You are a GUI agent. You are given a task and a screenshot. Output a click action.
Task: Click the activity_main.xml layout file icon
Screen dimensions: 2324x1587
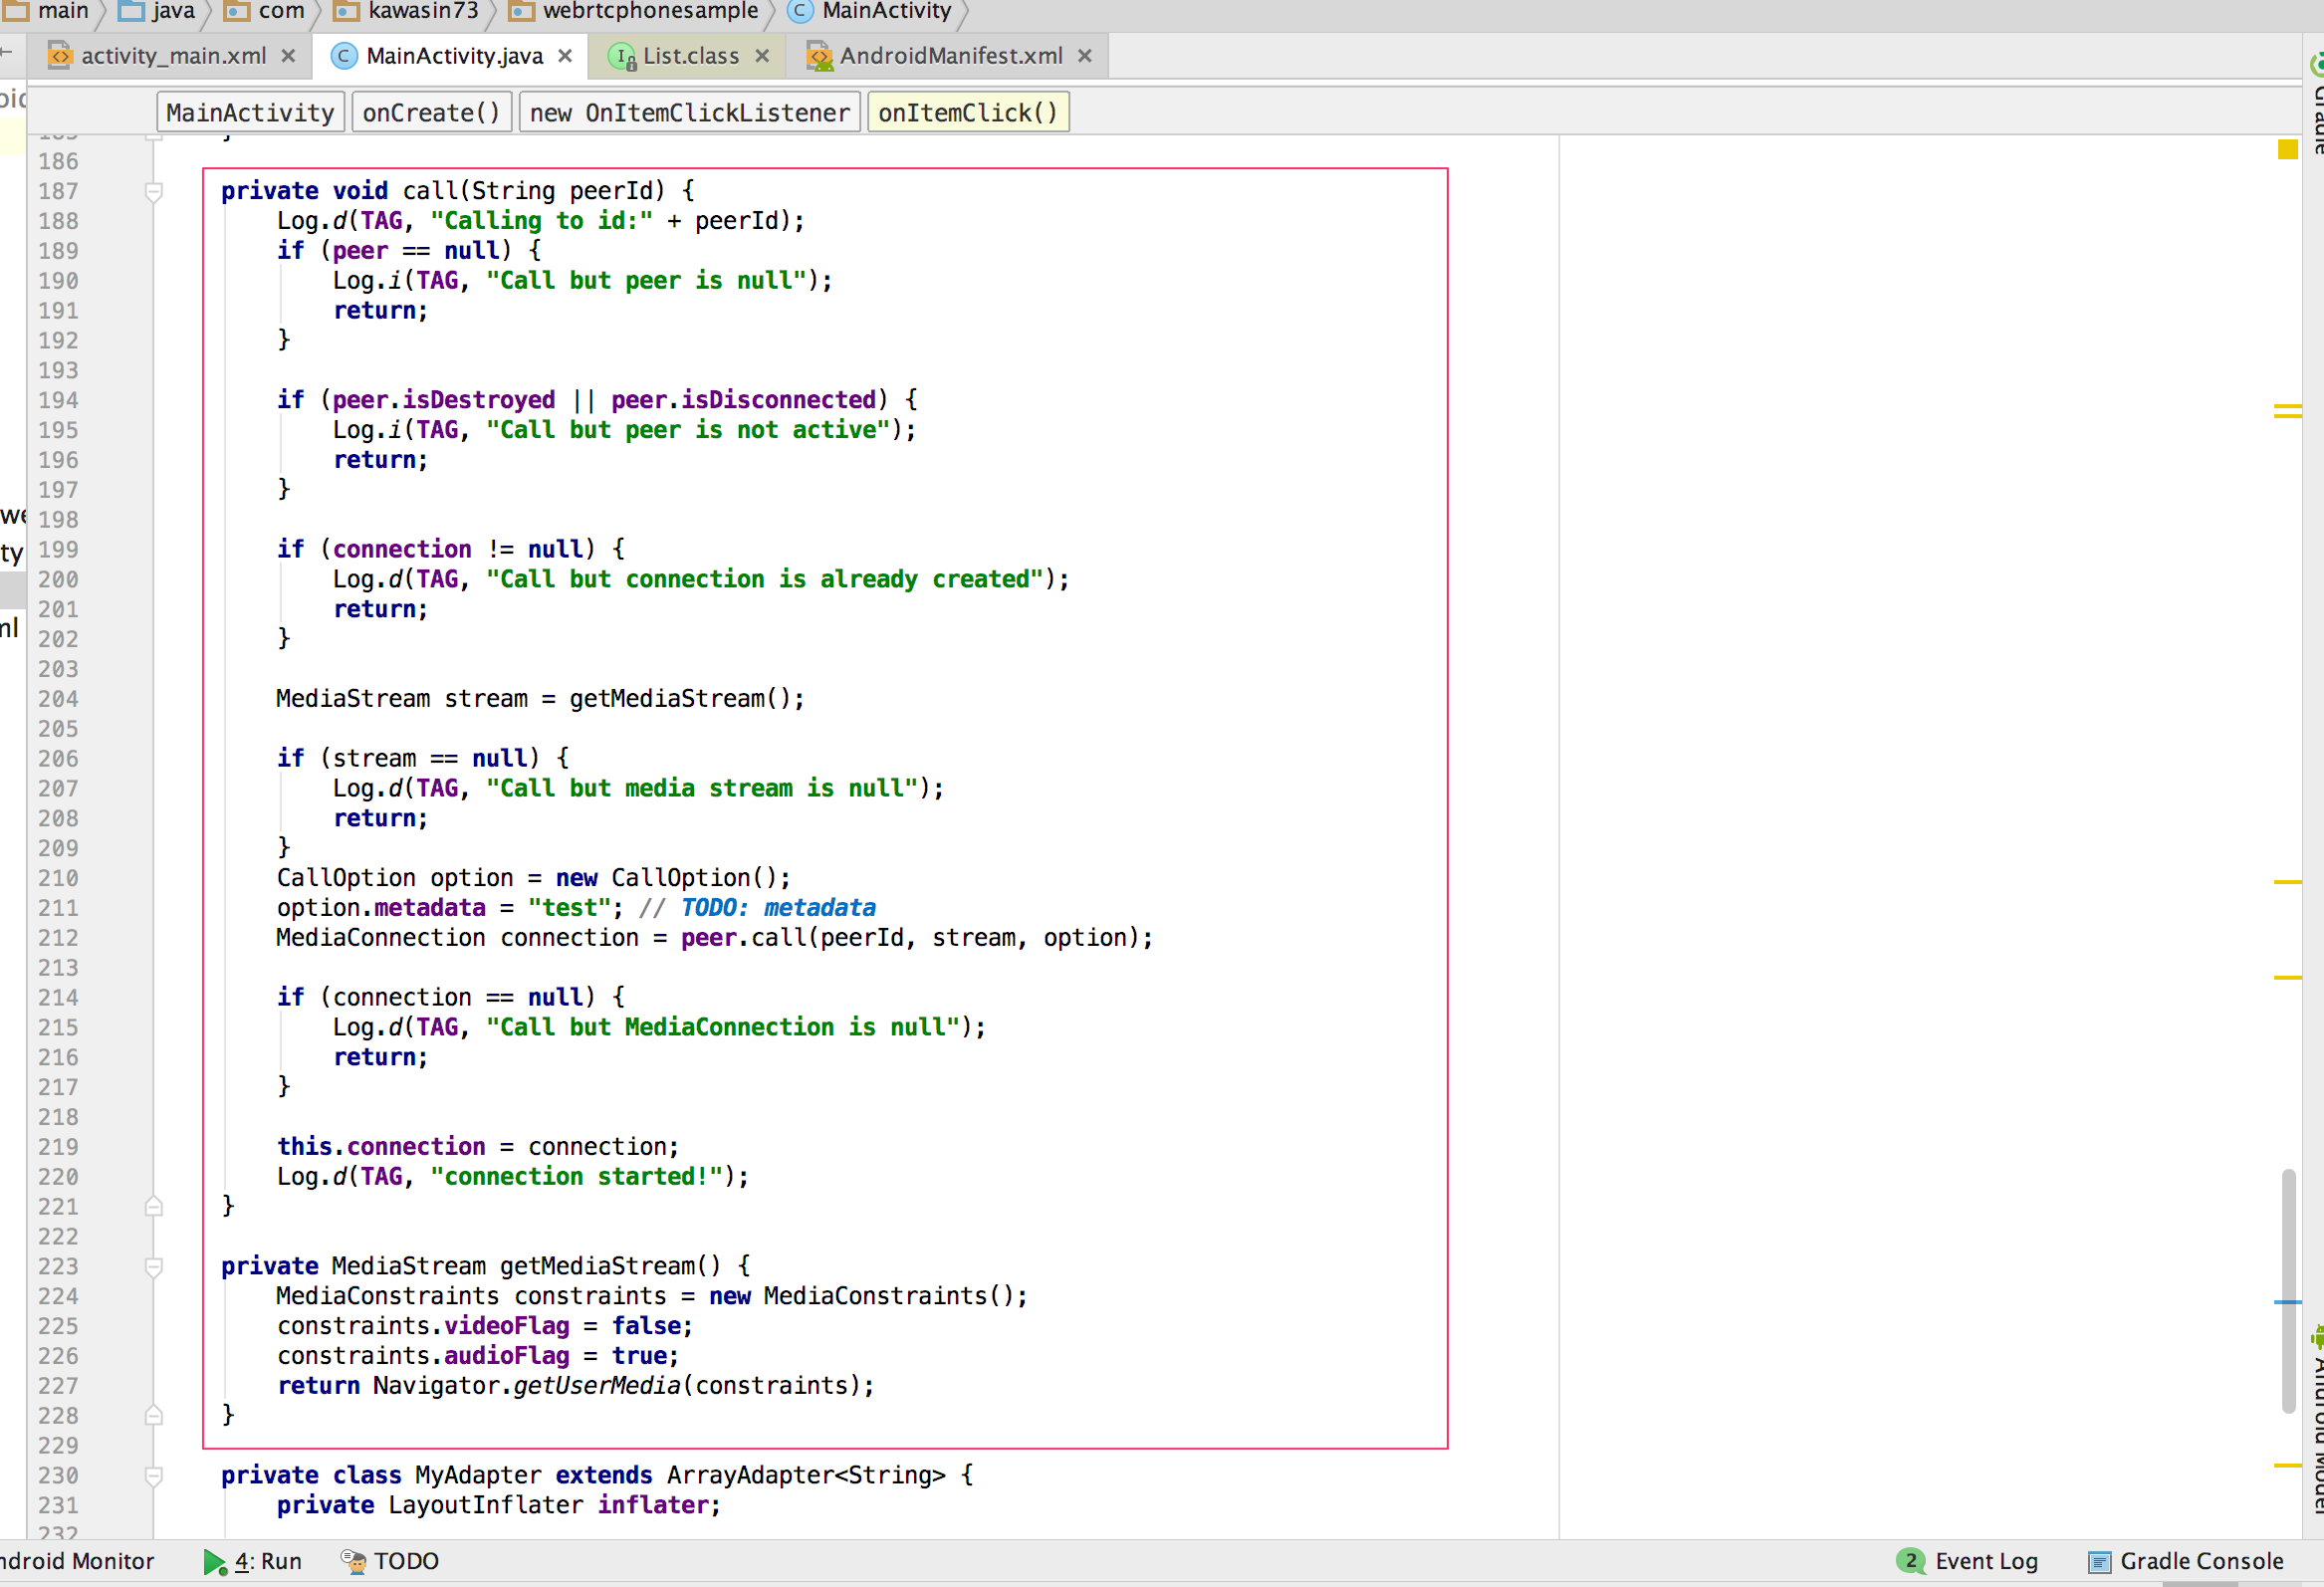coord(60,56)
